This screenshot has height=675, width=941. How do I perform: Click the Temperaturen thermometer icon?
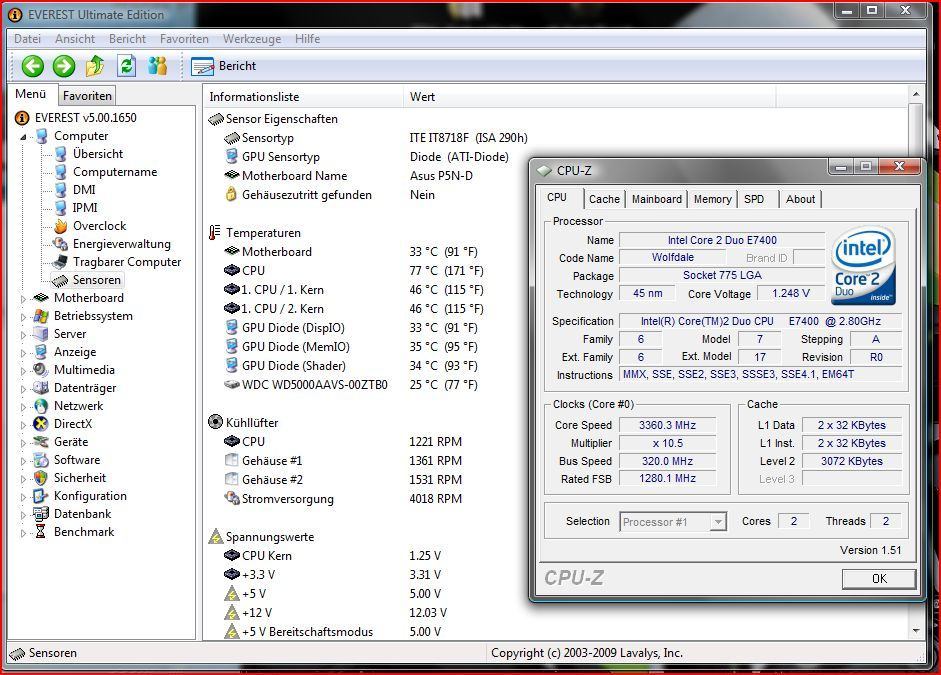214,233
